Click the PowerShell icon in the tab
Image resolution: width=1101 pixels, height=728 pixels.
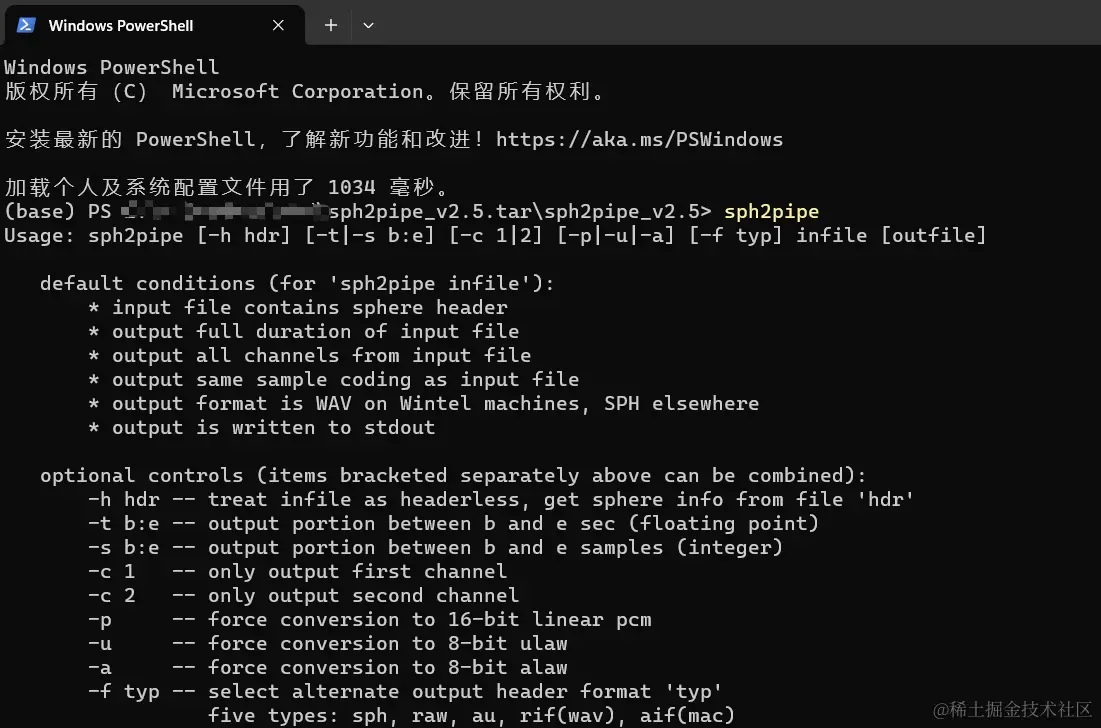[x=27, y=25]
